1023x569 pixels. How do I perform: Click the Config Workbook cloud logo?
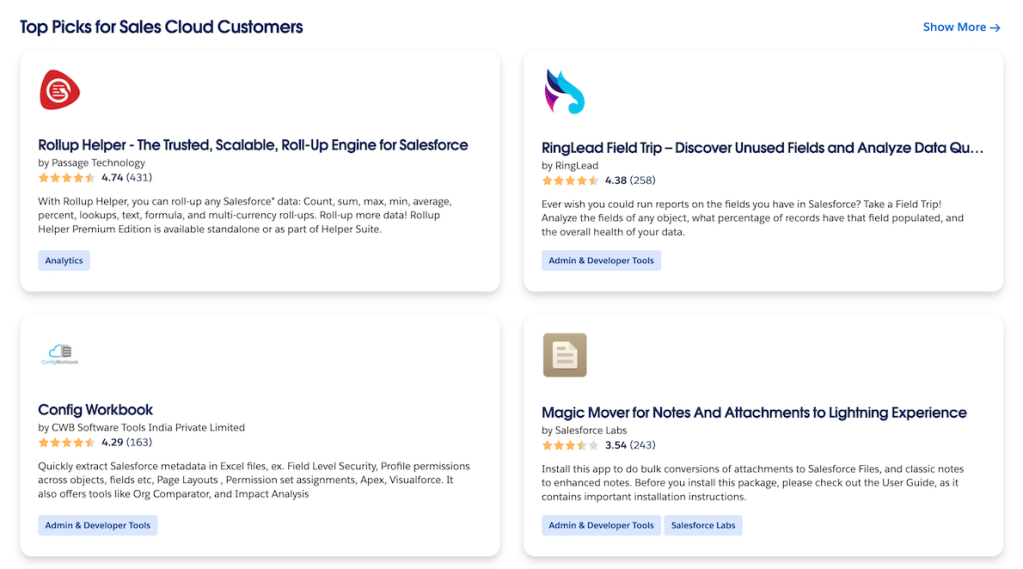[x=60, y=354]
